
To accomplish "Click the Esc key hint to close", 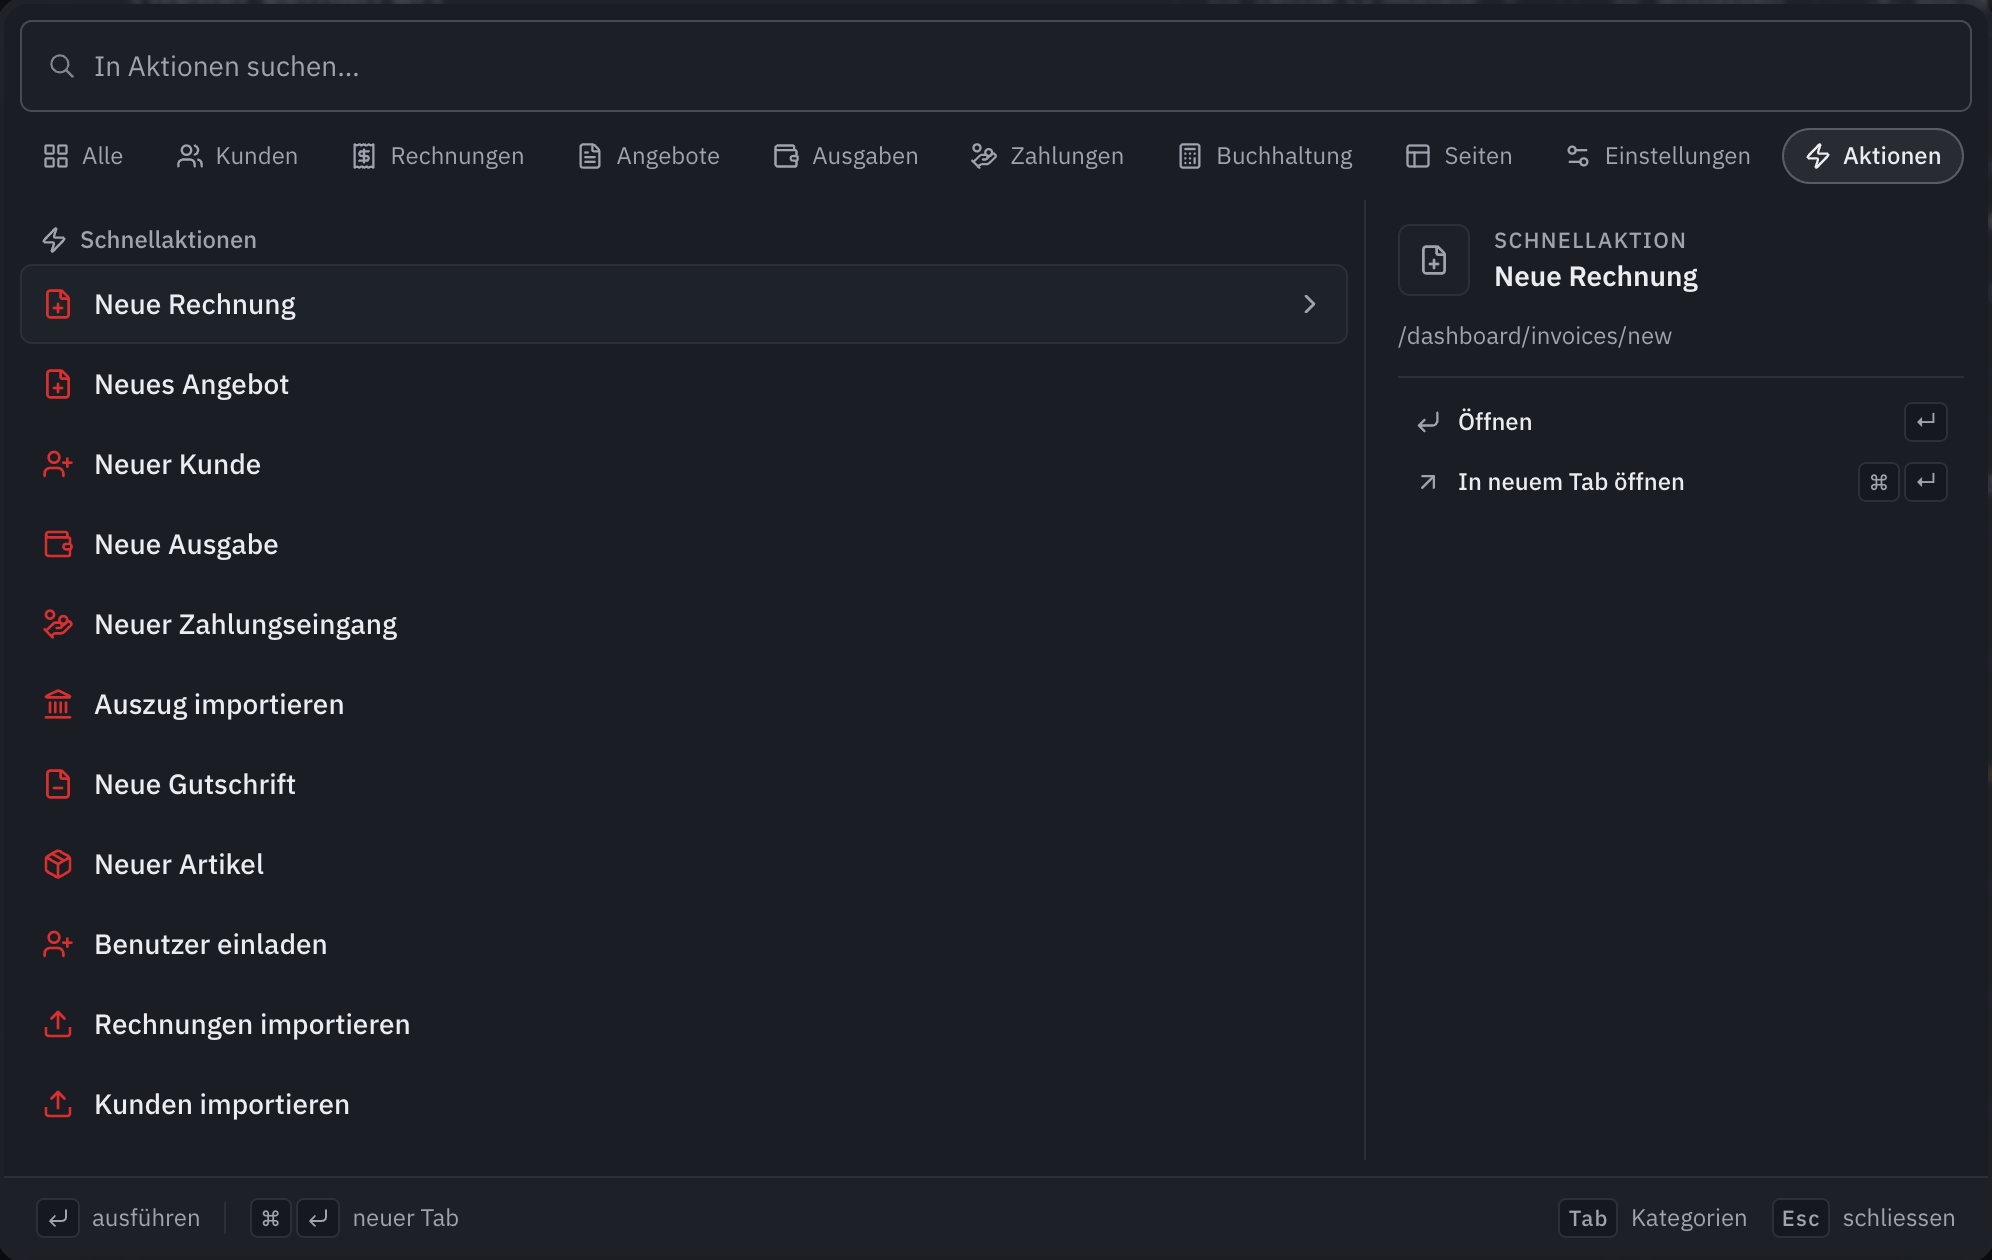I will [1800, 1218].
